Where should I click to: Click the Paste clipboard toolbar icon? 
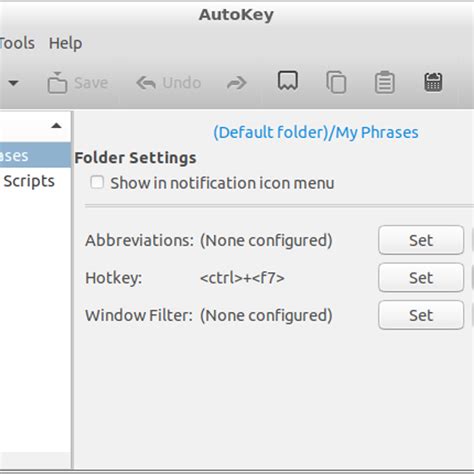click(385, 82)
